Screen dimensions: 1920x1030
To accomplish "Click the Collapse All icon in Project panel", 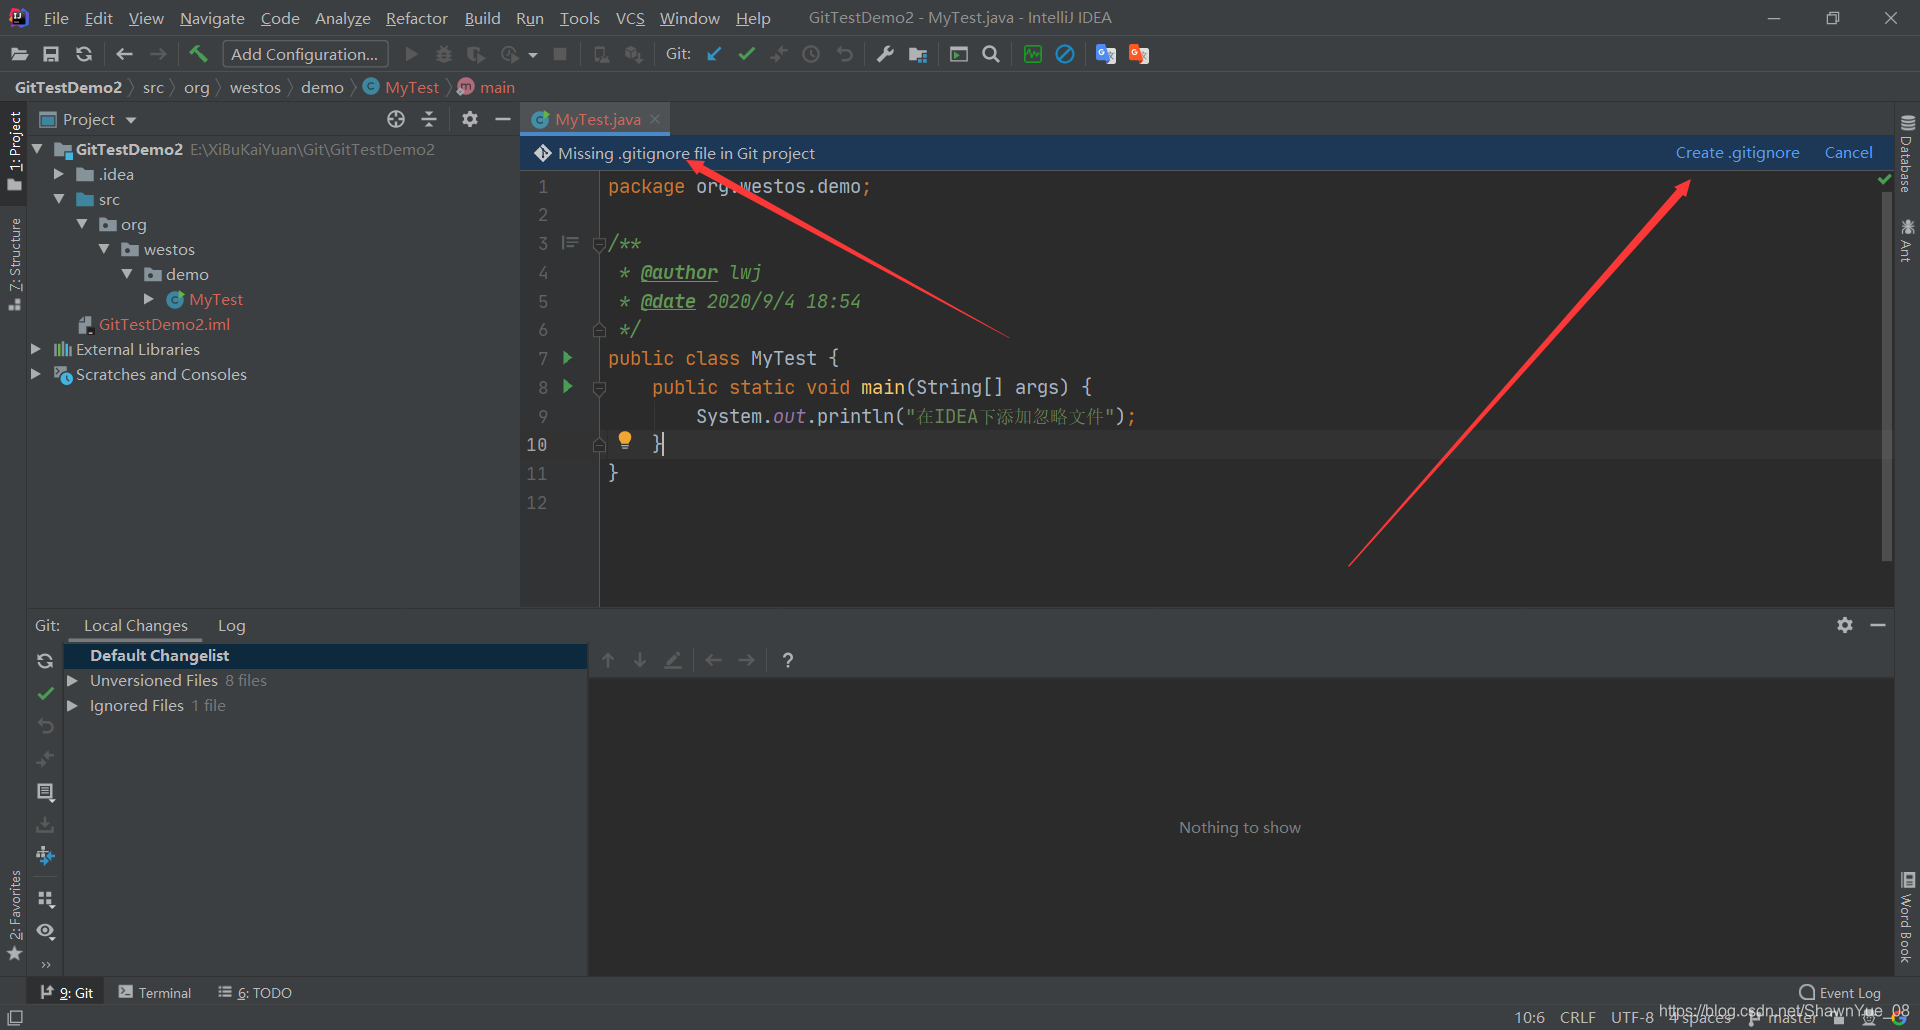I will (429, 119).
